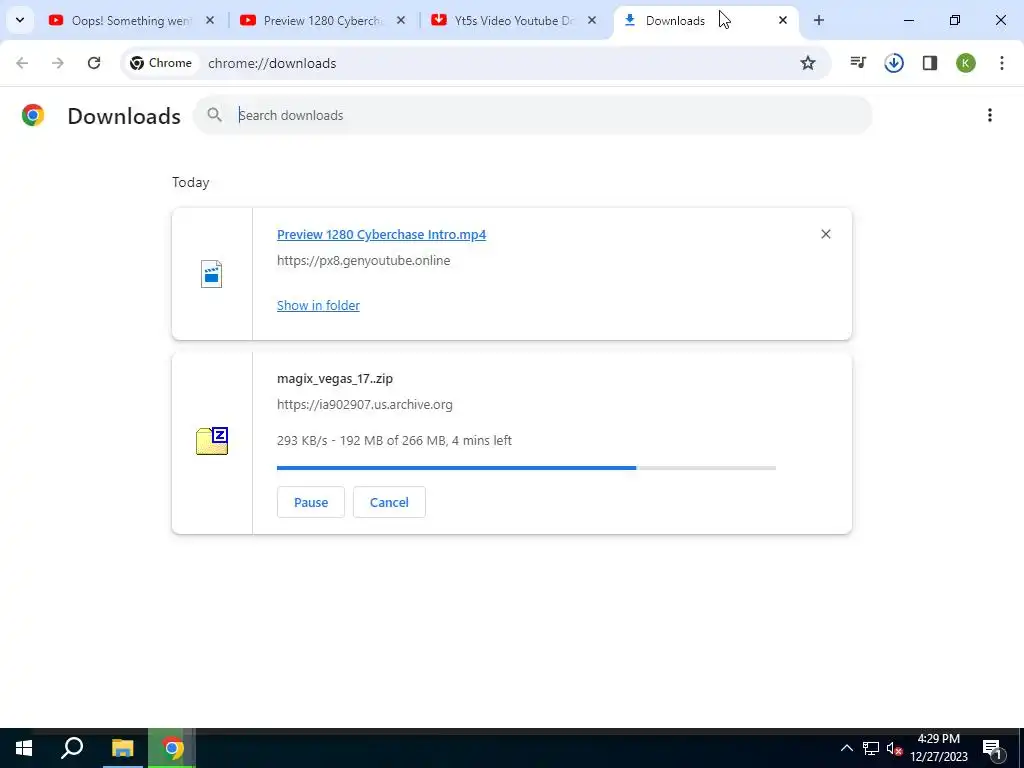Open the taskbar clock and date

[939, 748]
